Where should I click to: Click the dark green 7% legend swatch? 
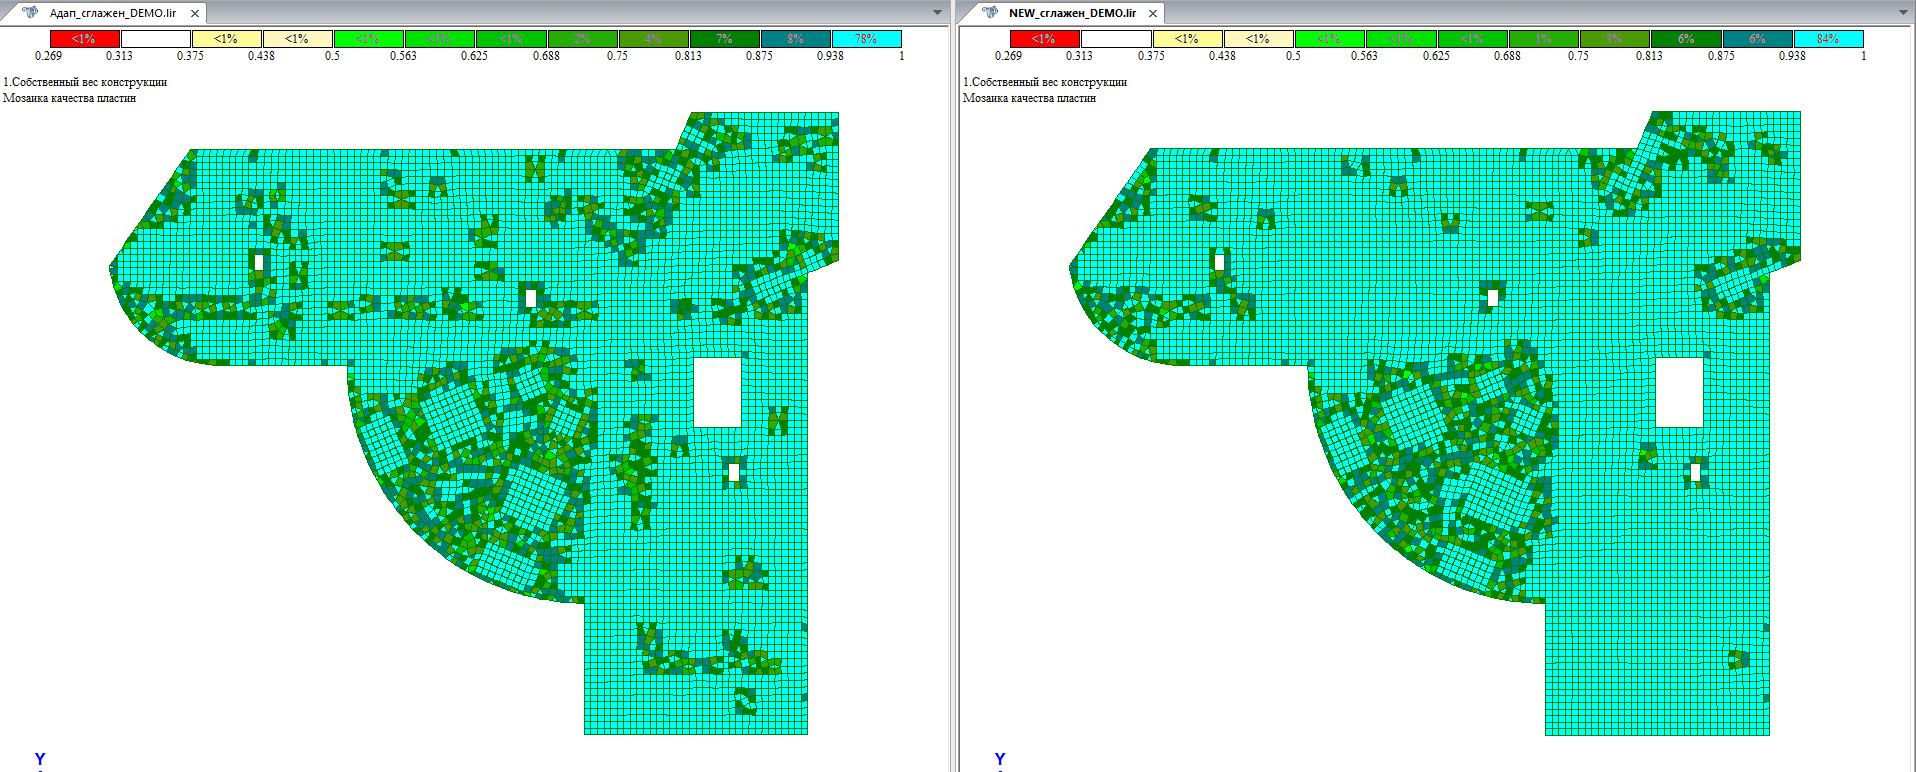[x=724, y=39]
